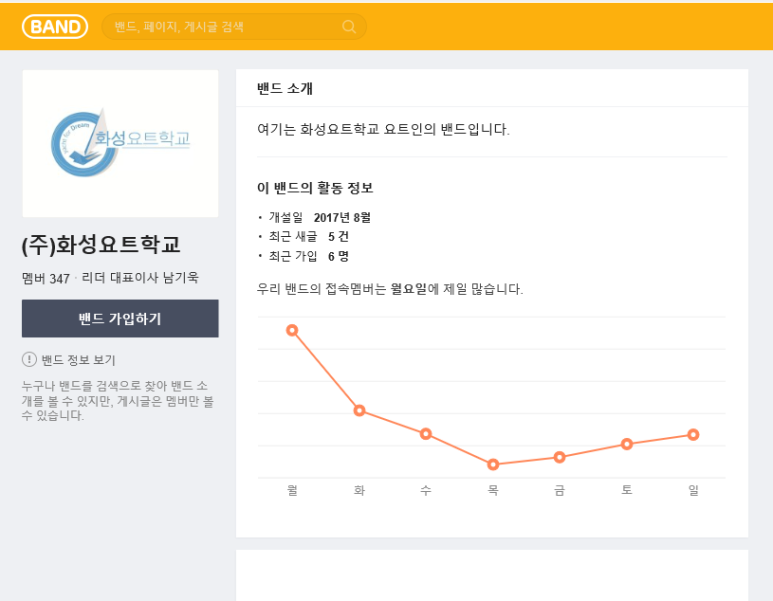Click the 일 axis label

pos(694,490)
